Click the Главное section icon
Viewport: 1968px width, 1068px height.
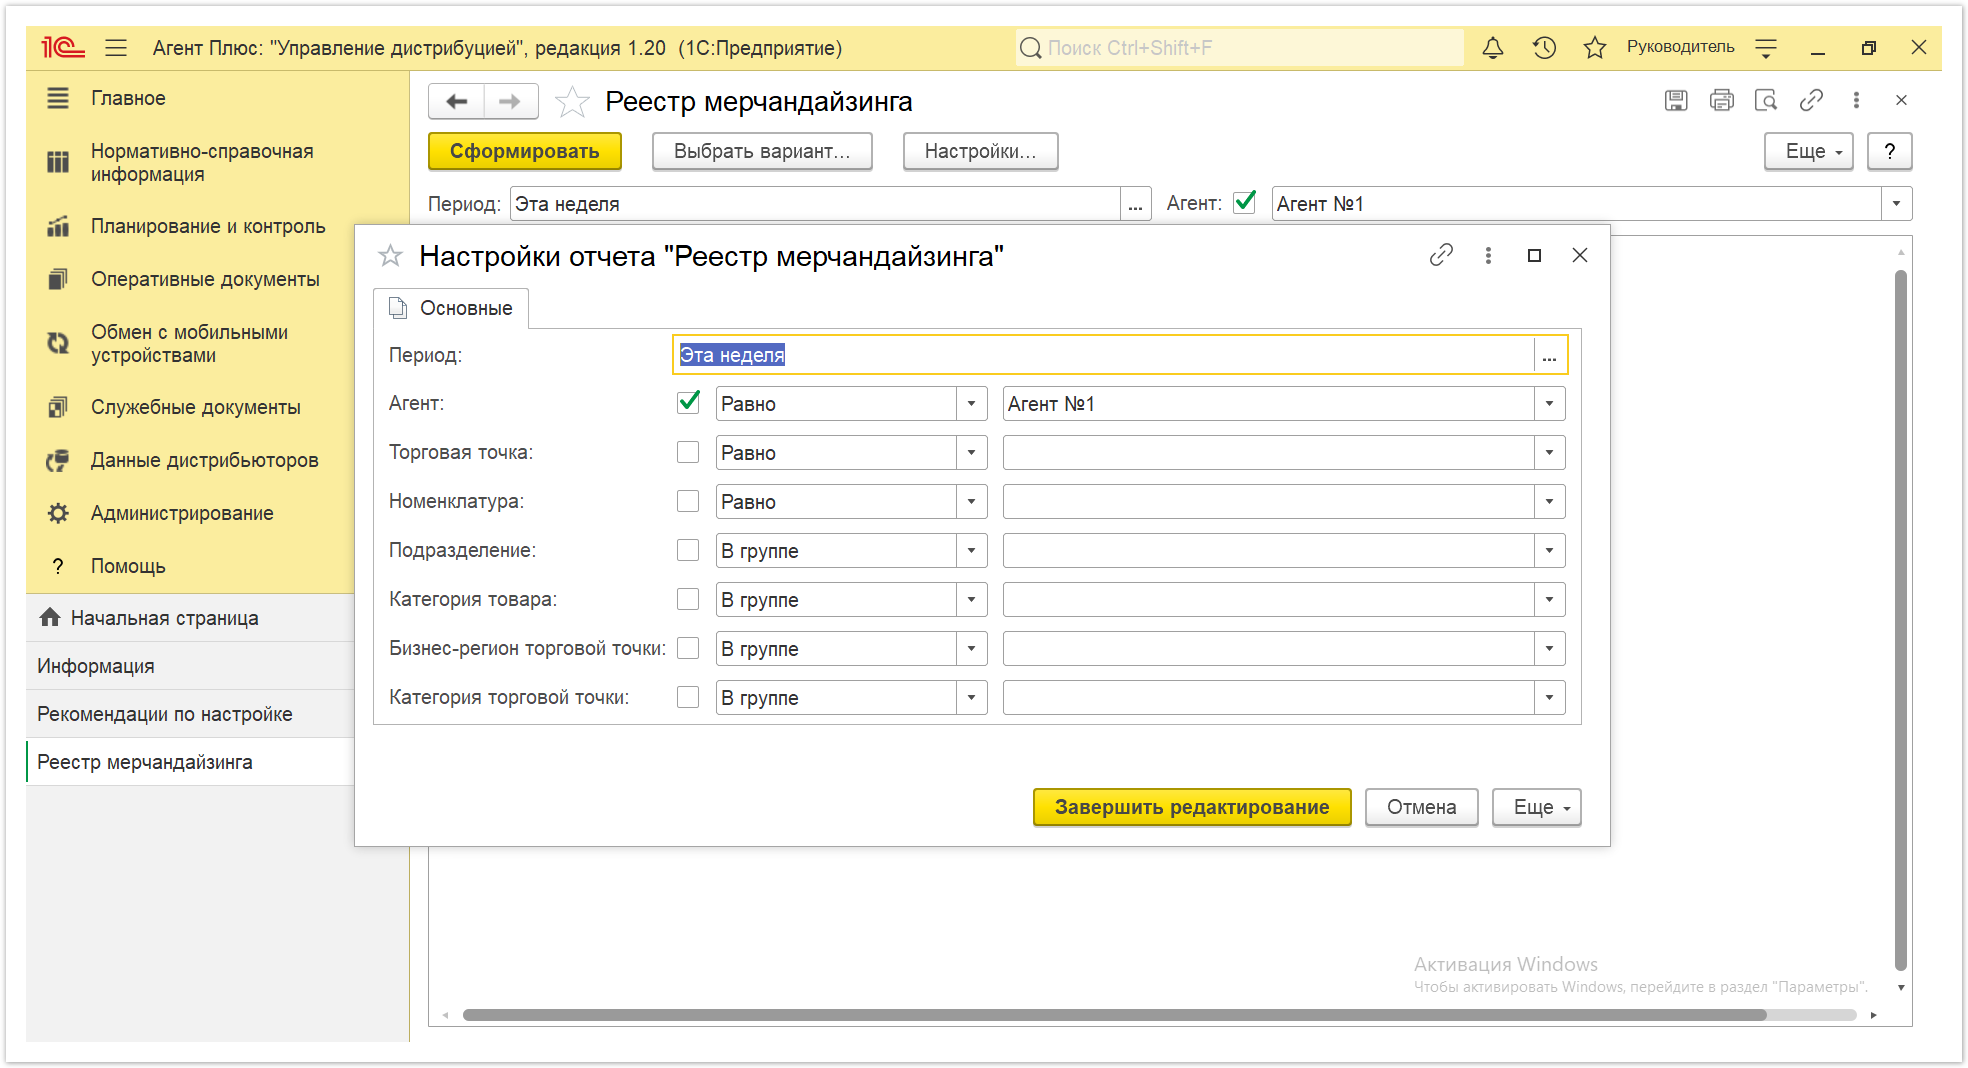click(x=58, y=98)
